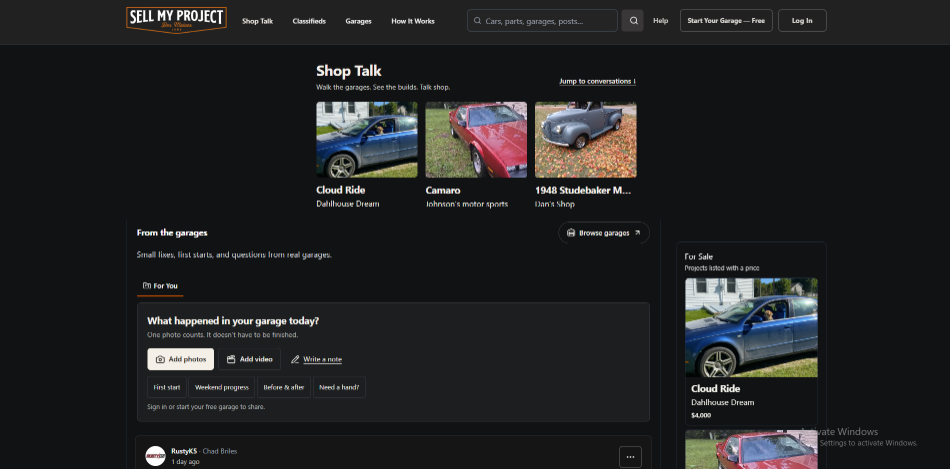Screen dimensions: 950x469
Task: Click Cloud Ride title under Shop Talk
Action: (340, 190)
